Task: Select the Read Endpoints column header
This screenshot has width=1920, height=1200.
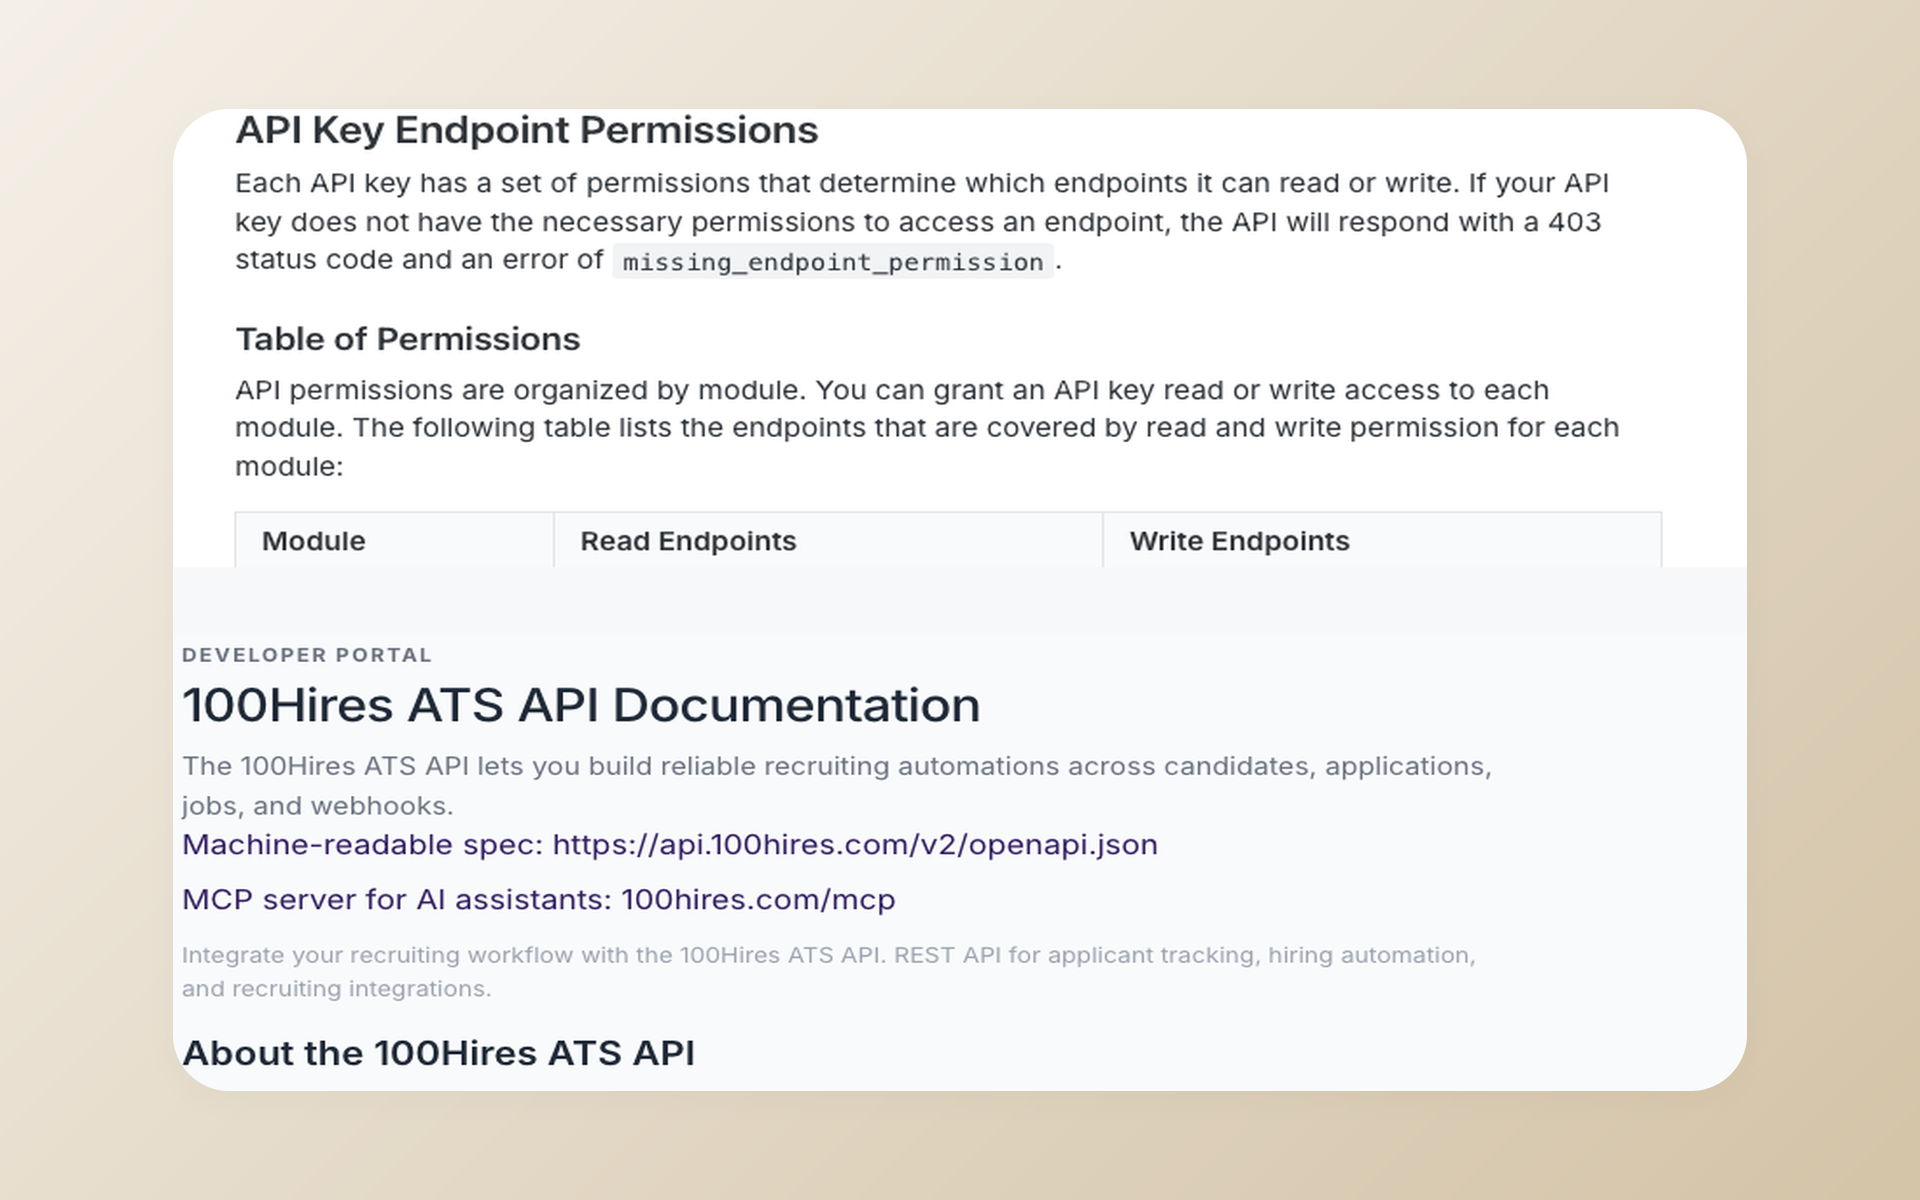Action: tap(828, 541)
